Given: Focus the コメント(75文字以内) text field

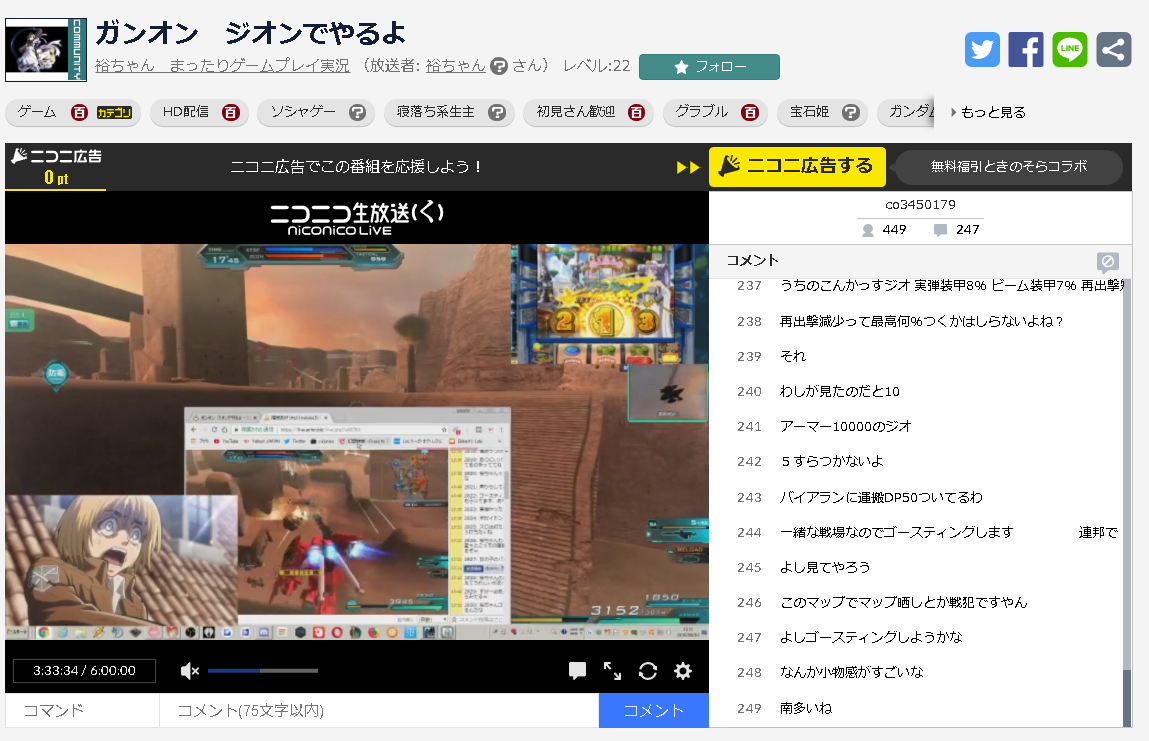Looking at the screenshot, I should [x=379, y=710].
